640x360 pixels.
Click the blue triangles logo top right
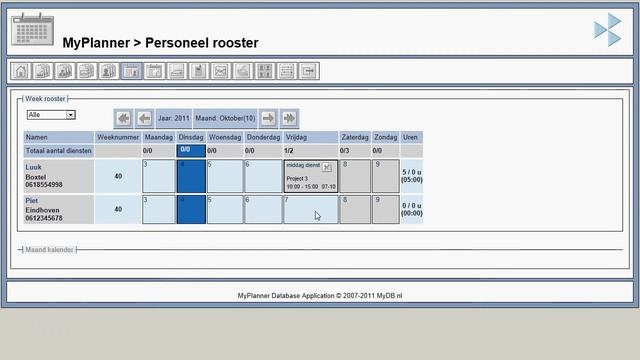[x=608, y=29]
